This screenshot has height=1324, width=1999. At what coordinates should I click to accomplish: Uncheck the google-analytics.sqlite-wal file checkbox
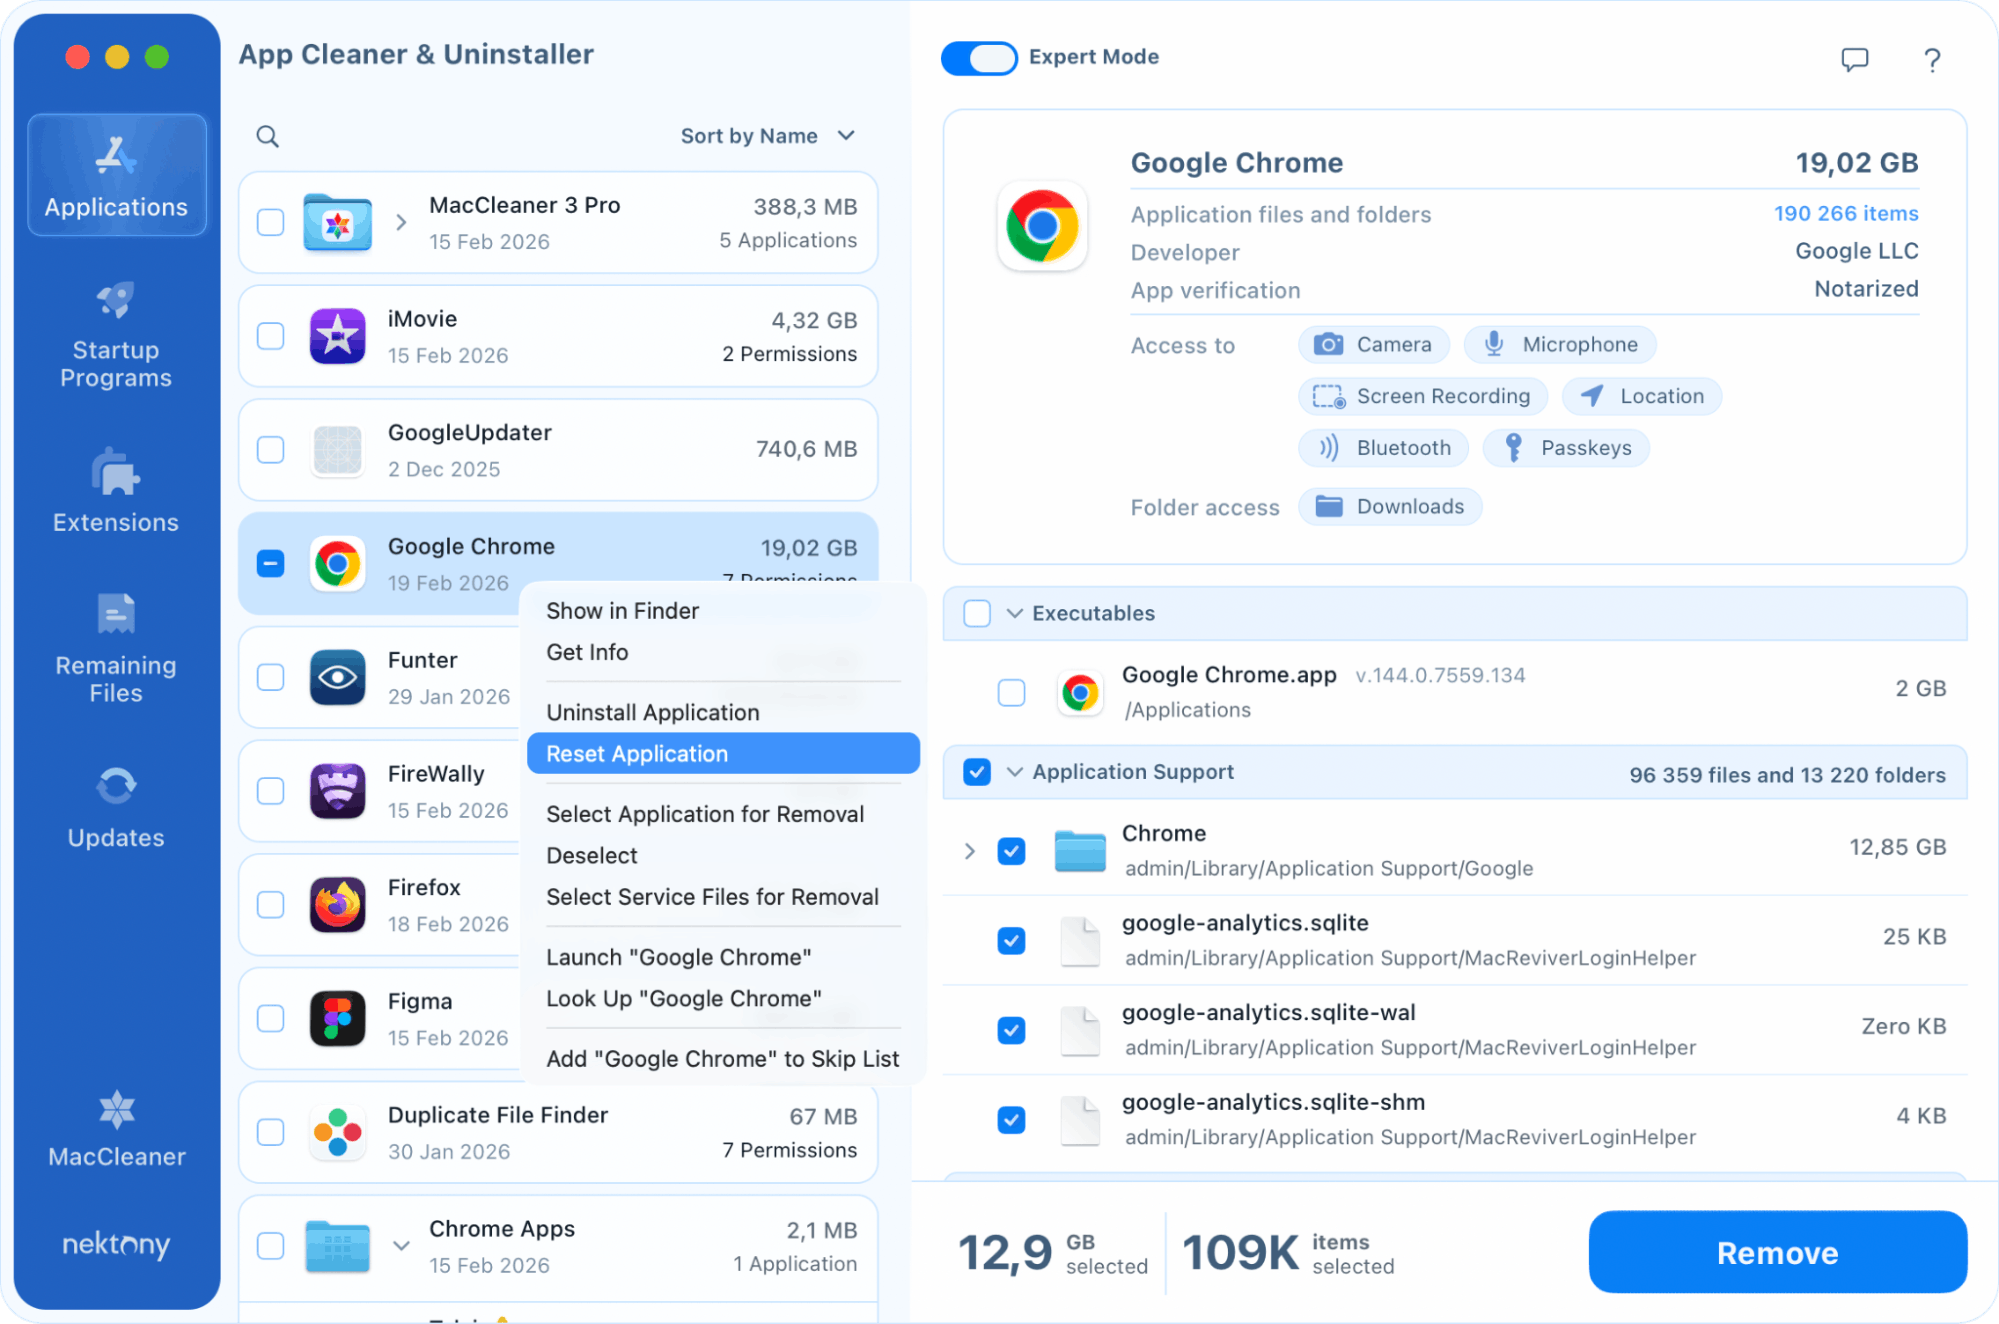[1011, 1030]
